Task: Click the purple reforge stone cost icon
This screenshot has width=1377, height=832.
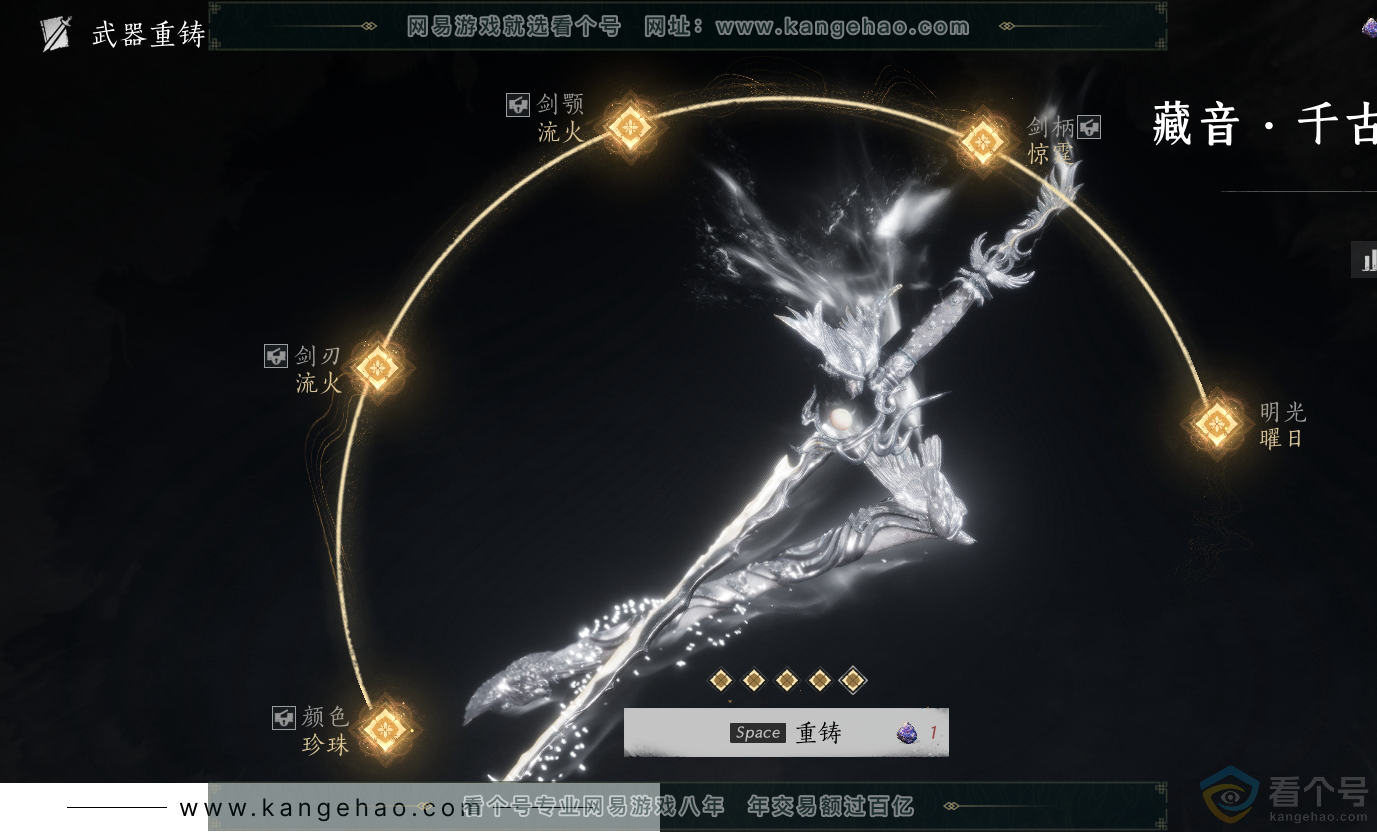Action: pos(907,733)
